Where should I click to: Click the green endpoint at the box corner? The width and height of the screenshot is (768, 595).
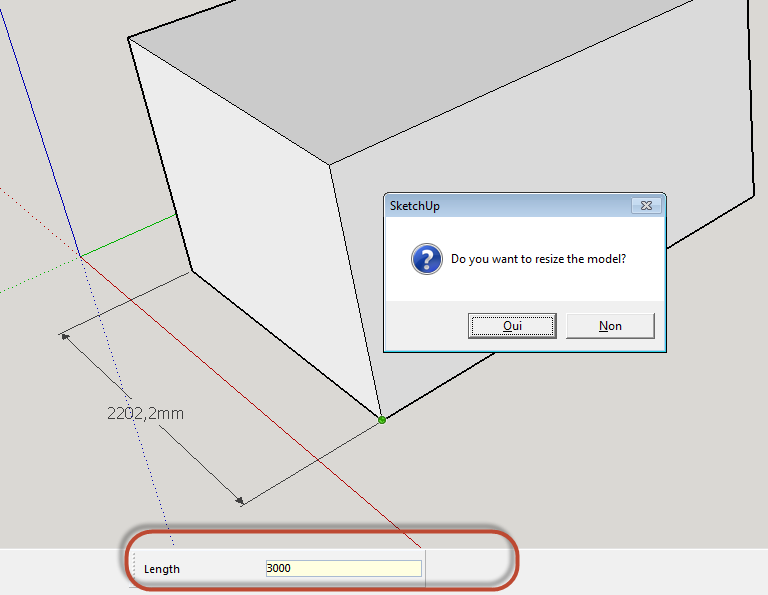coord(382,420)
